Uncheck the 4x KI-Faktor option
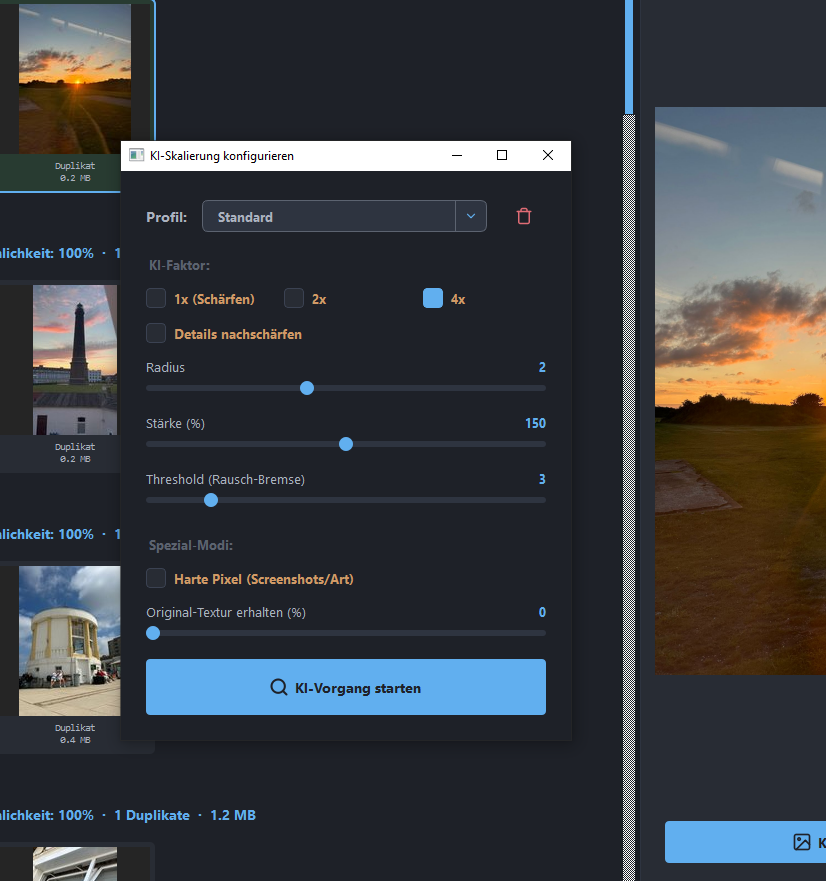This screenshot has height=881, width=826. [433, 298]
